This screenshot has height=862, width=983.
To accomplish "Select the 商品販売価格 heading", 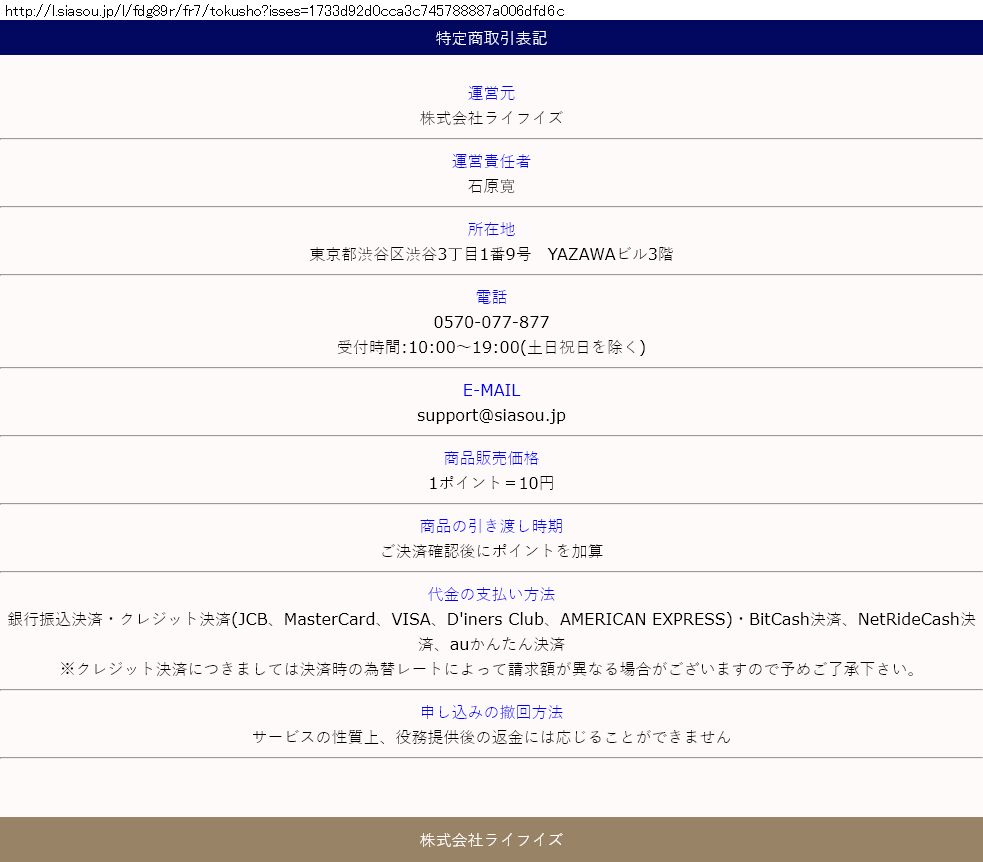I will pyautogui.click(x=491, y=458).
